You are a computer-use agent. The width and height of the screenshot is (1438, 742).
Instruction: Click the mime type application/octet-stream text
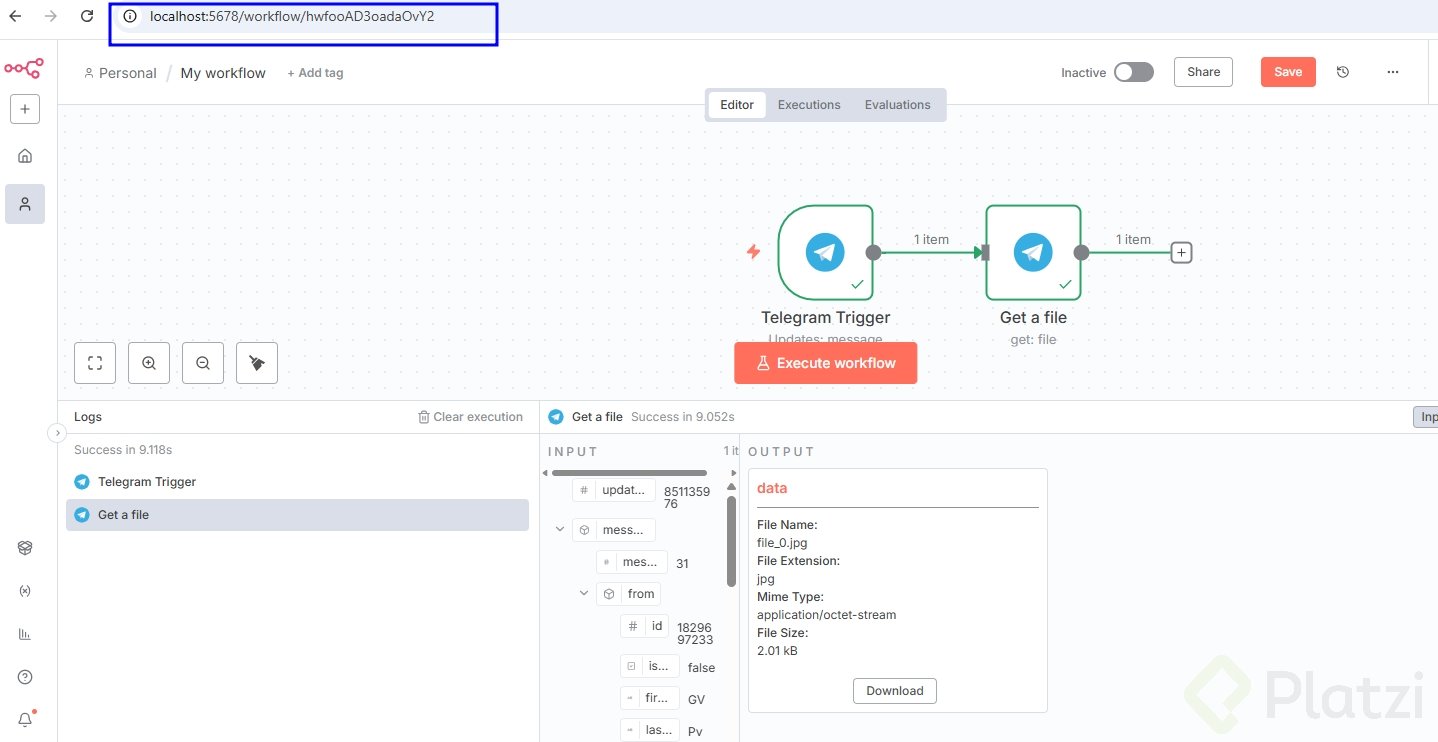click(x=827, y=615)
